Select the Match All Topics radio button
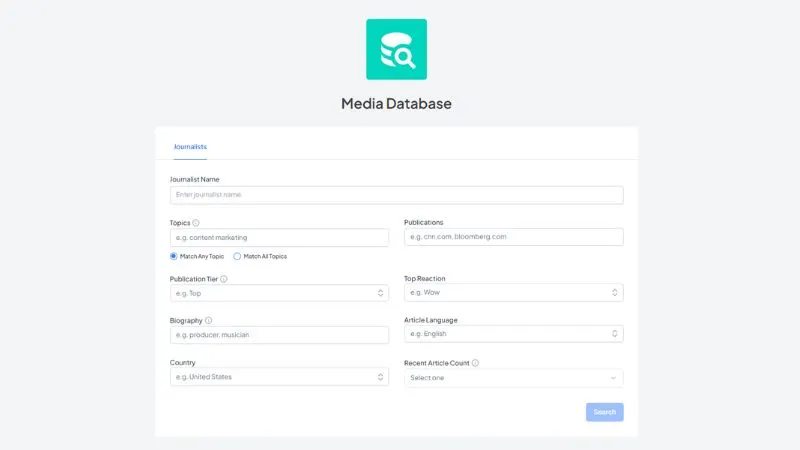800x450 pixels. pos(237,256)
